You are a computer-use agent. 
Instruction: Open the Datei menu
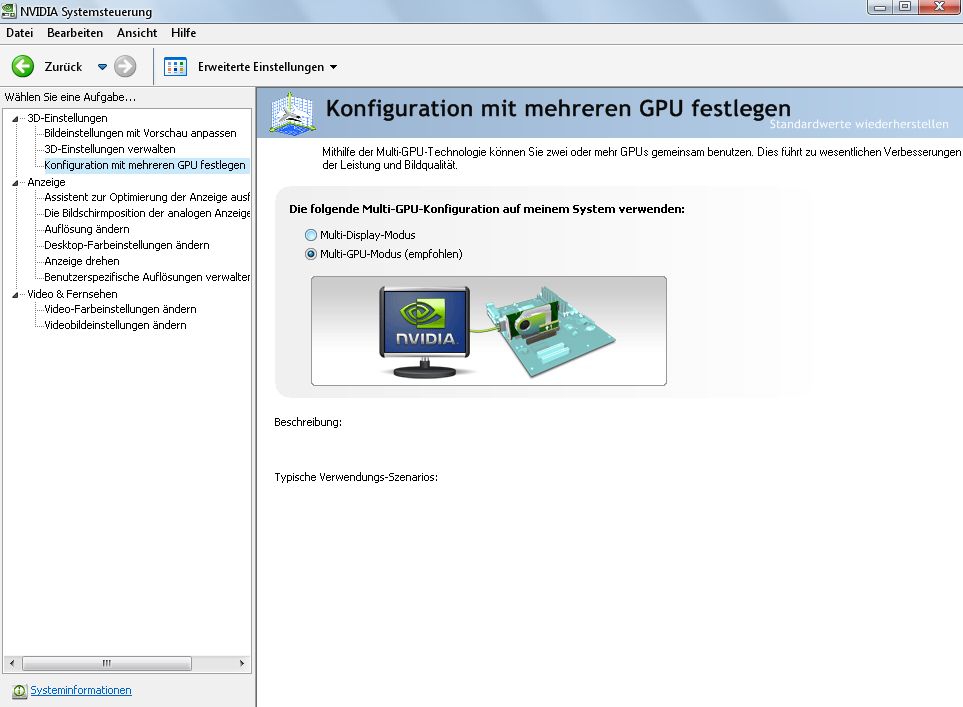(x=20, y=33)
